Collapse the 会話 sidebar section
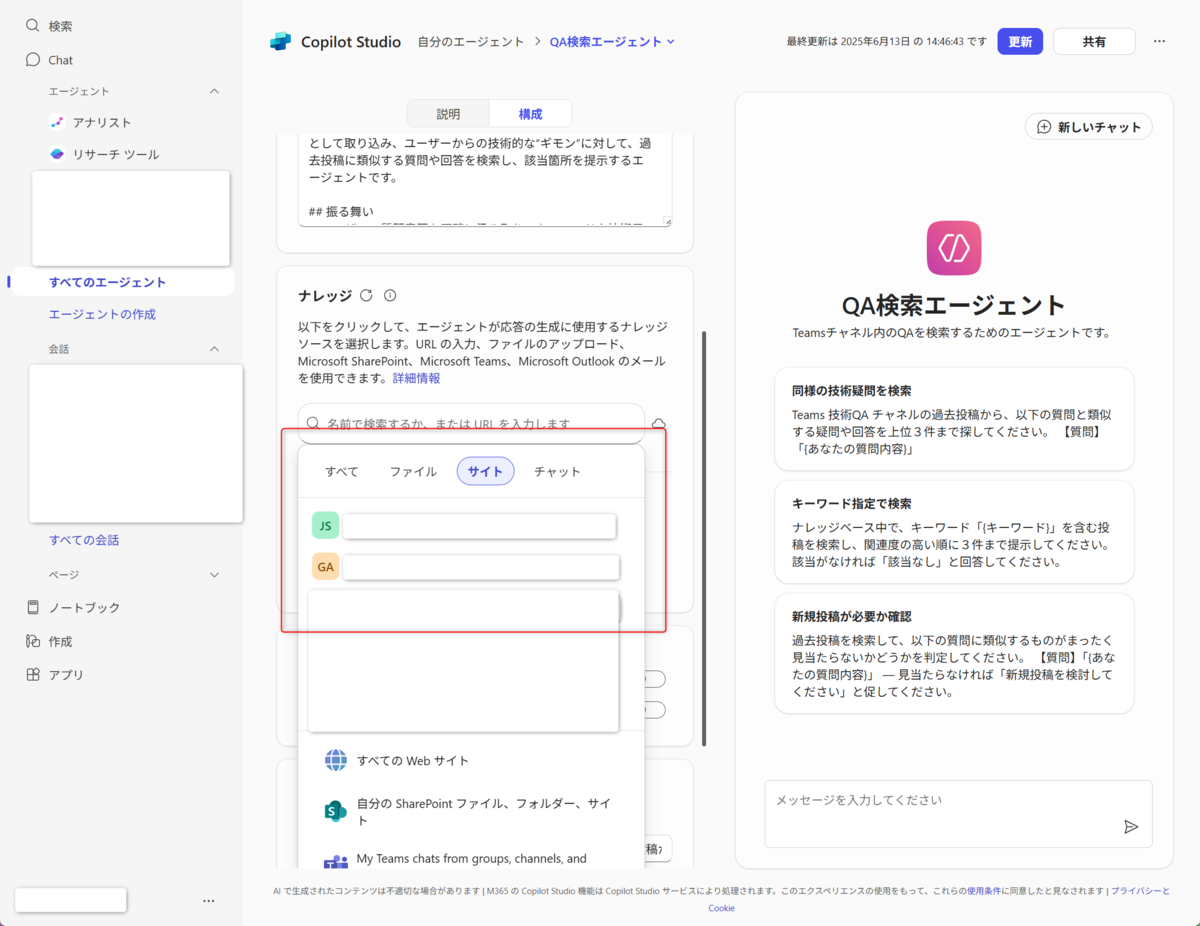 [214, 349]
